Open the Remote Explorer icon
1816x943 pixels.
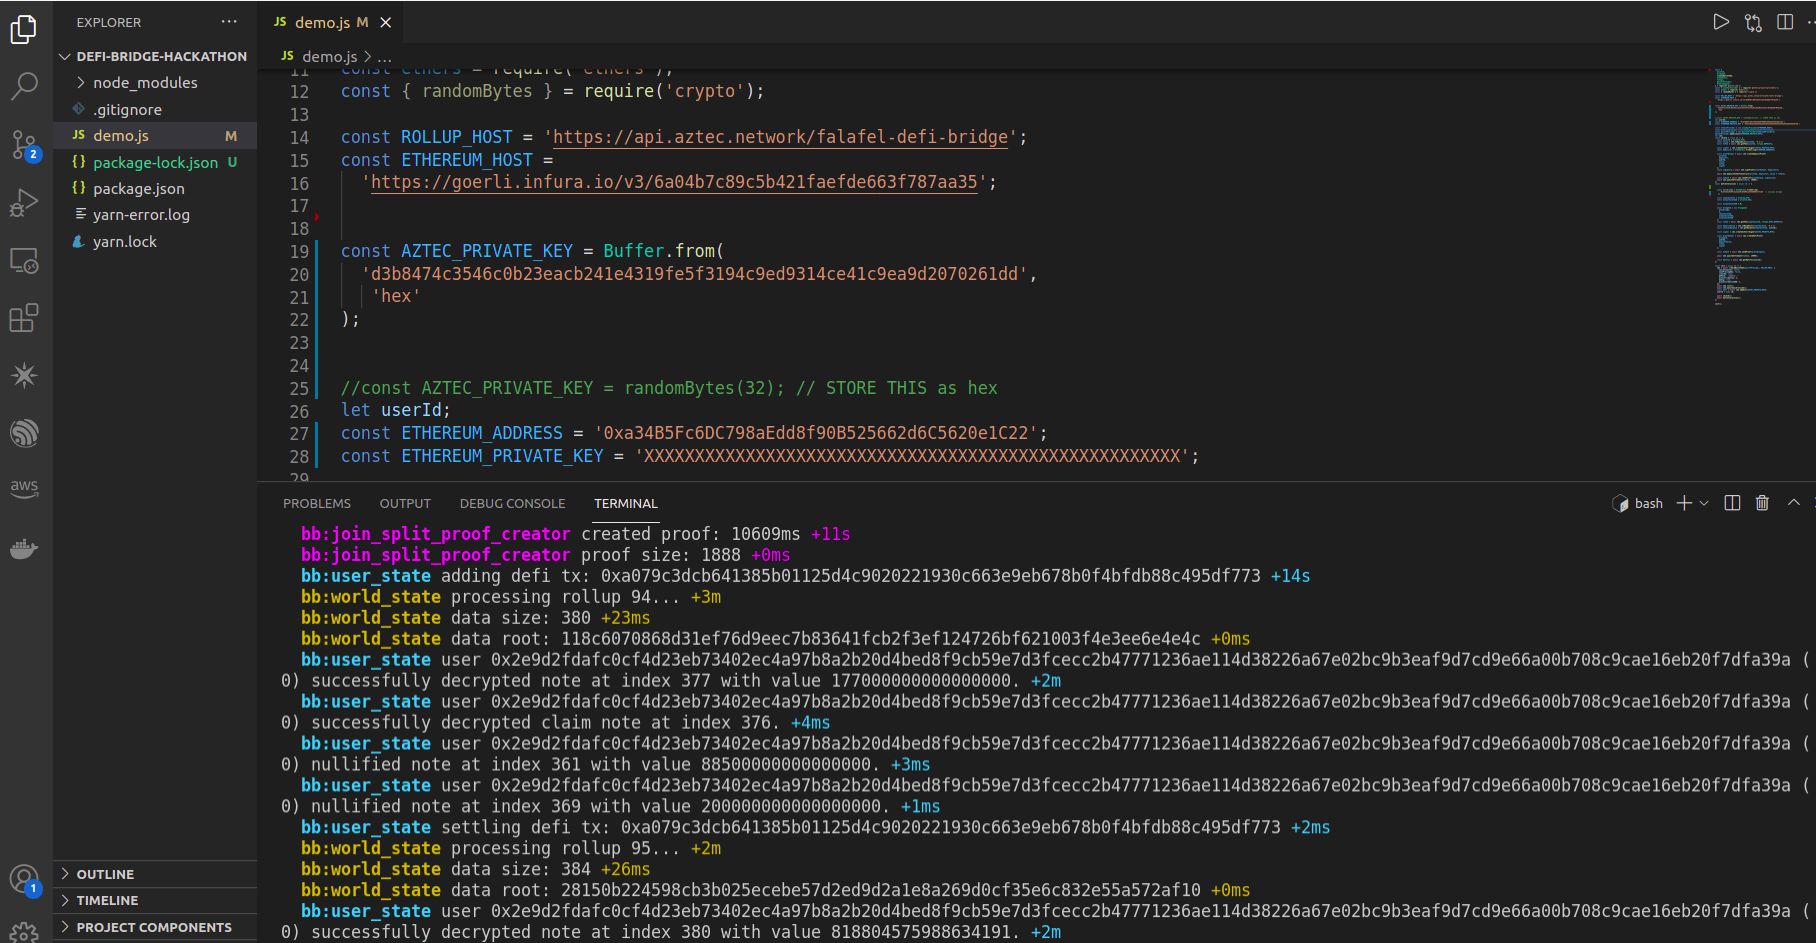pyautogui.click(x=24, y=261)
